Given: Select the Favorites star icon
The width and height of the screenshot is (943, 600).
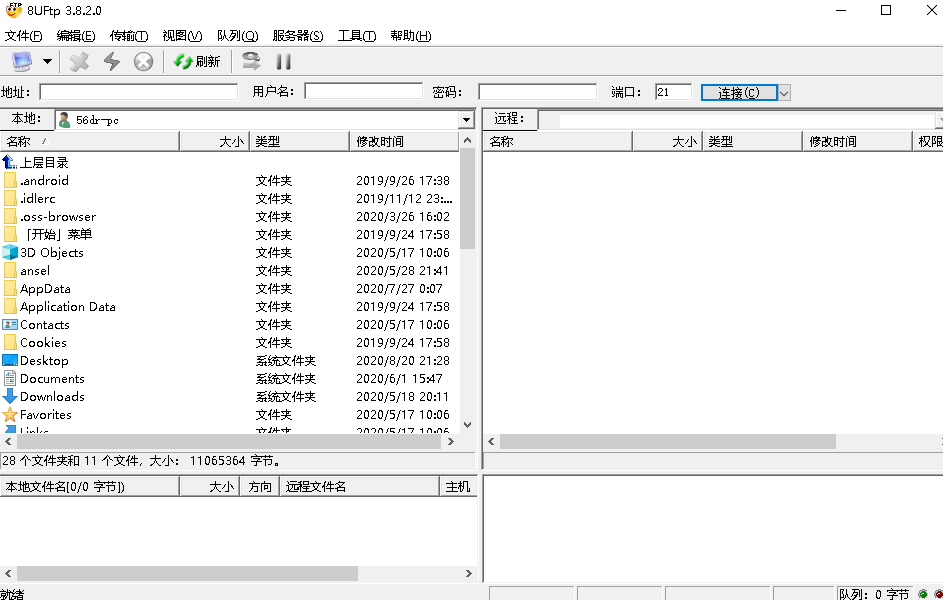Looking at the screenshot, I should (10, 414).
